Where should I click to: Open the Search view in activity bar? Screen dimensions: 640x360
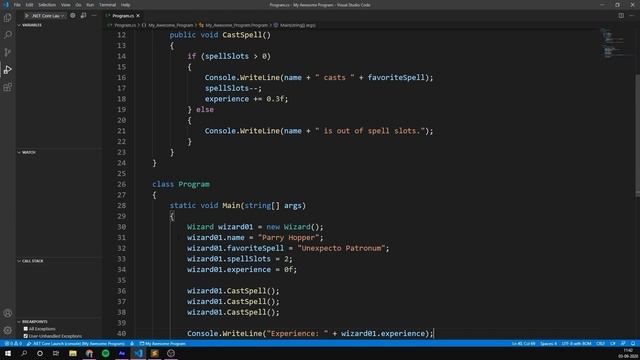click(x=8, y=35)
